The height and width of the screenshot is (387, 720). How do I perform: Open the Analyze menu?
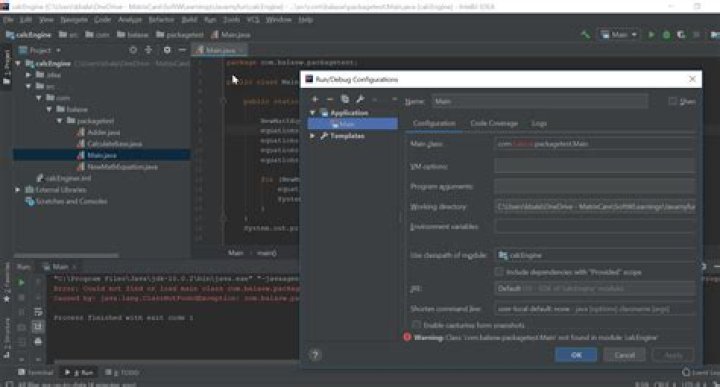click(x=130, y=20)
